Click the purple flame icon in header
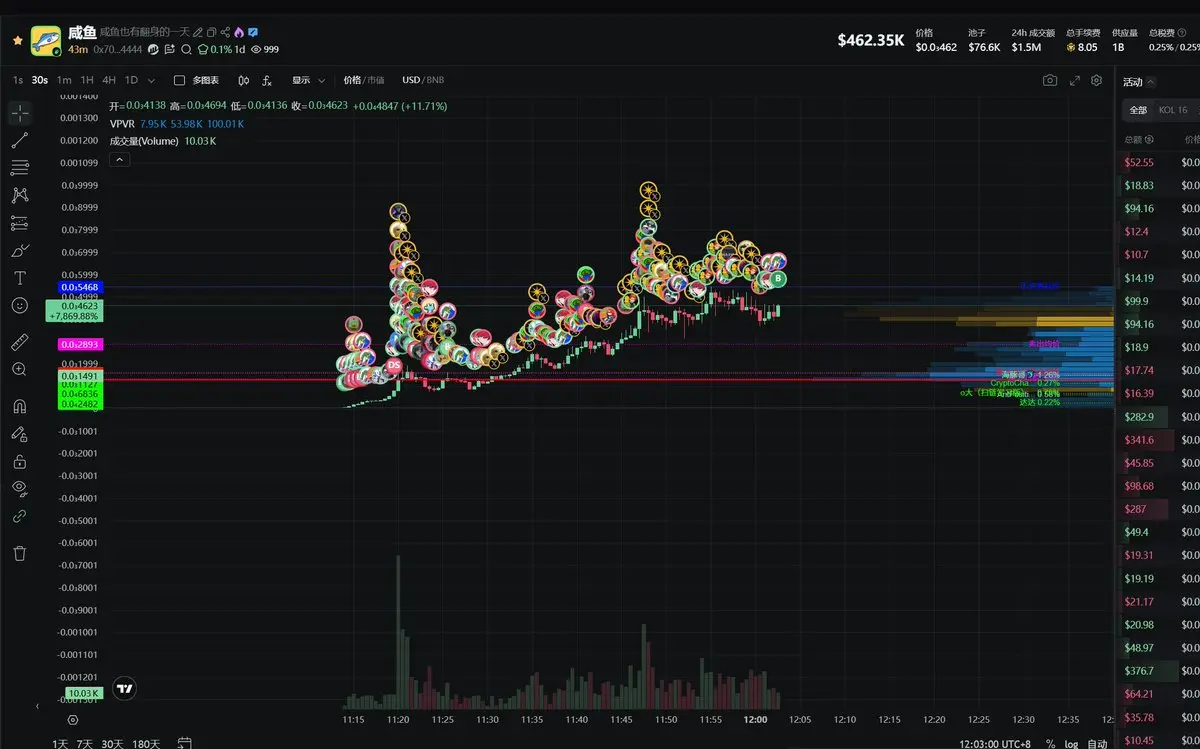 [x=239, y=32]
